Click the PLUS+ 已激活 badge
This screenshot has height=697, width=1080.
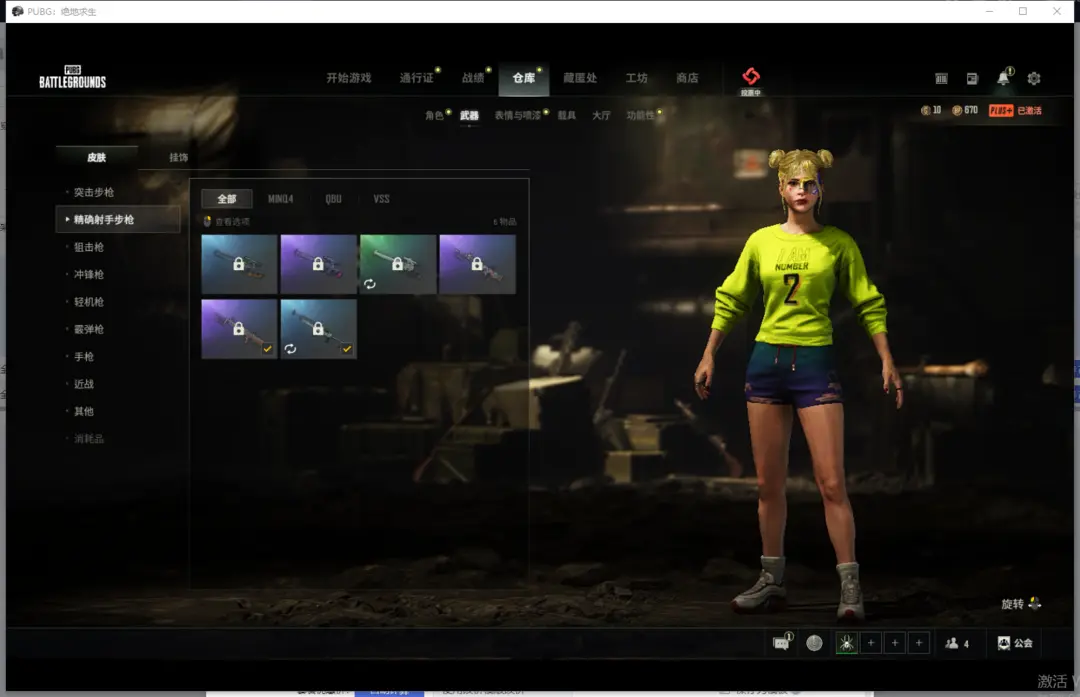pos(1015,110)
